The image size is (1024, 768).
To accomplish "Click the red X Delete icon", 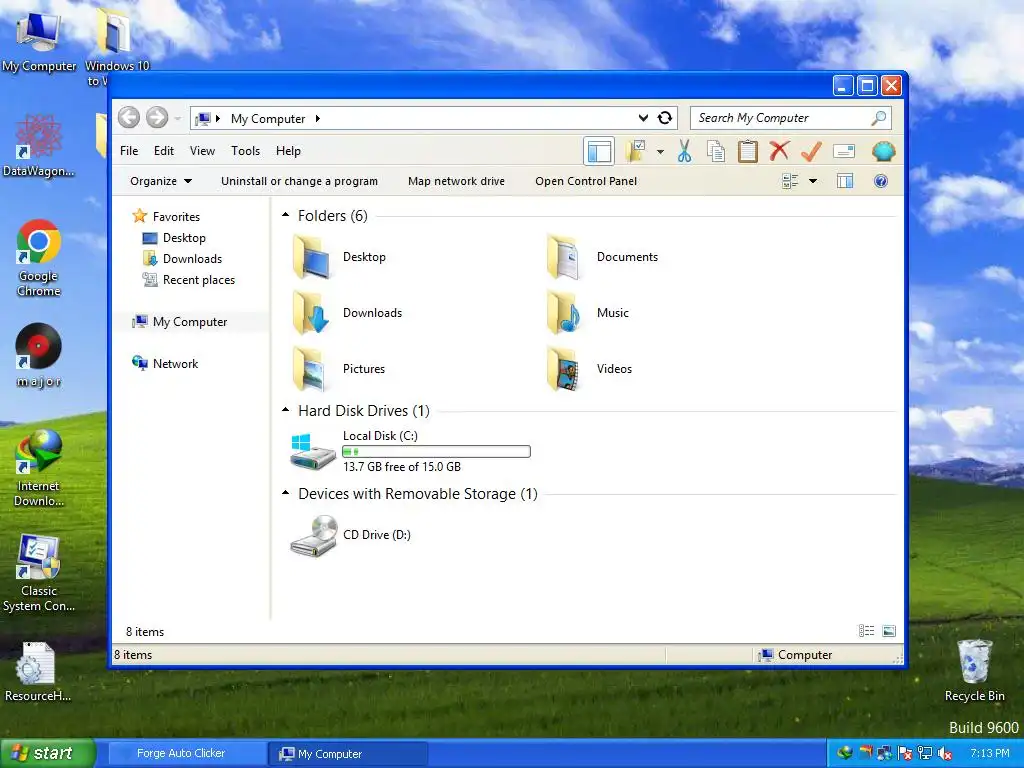I will [x=779, y=151].
